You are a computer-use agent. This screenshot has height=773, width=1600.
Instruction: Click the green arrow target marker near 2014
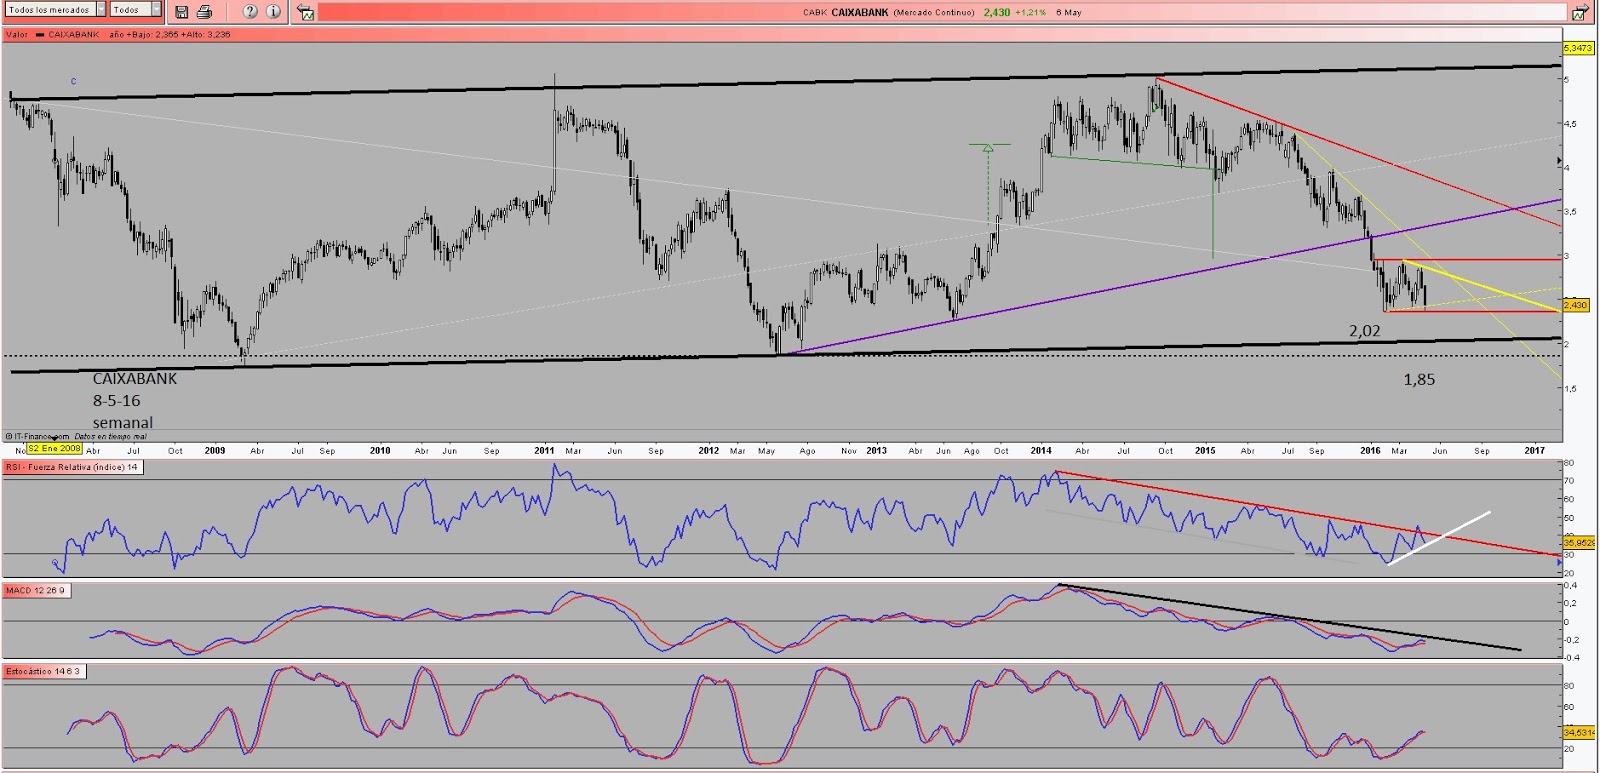coord(988,147)
